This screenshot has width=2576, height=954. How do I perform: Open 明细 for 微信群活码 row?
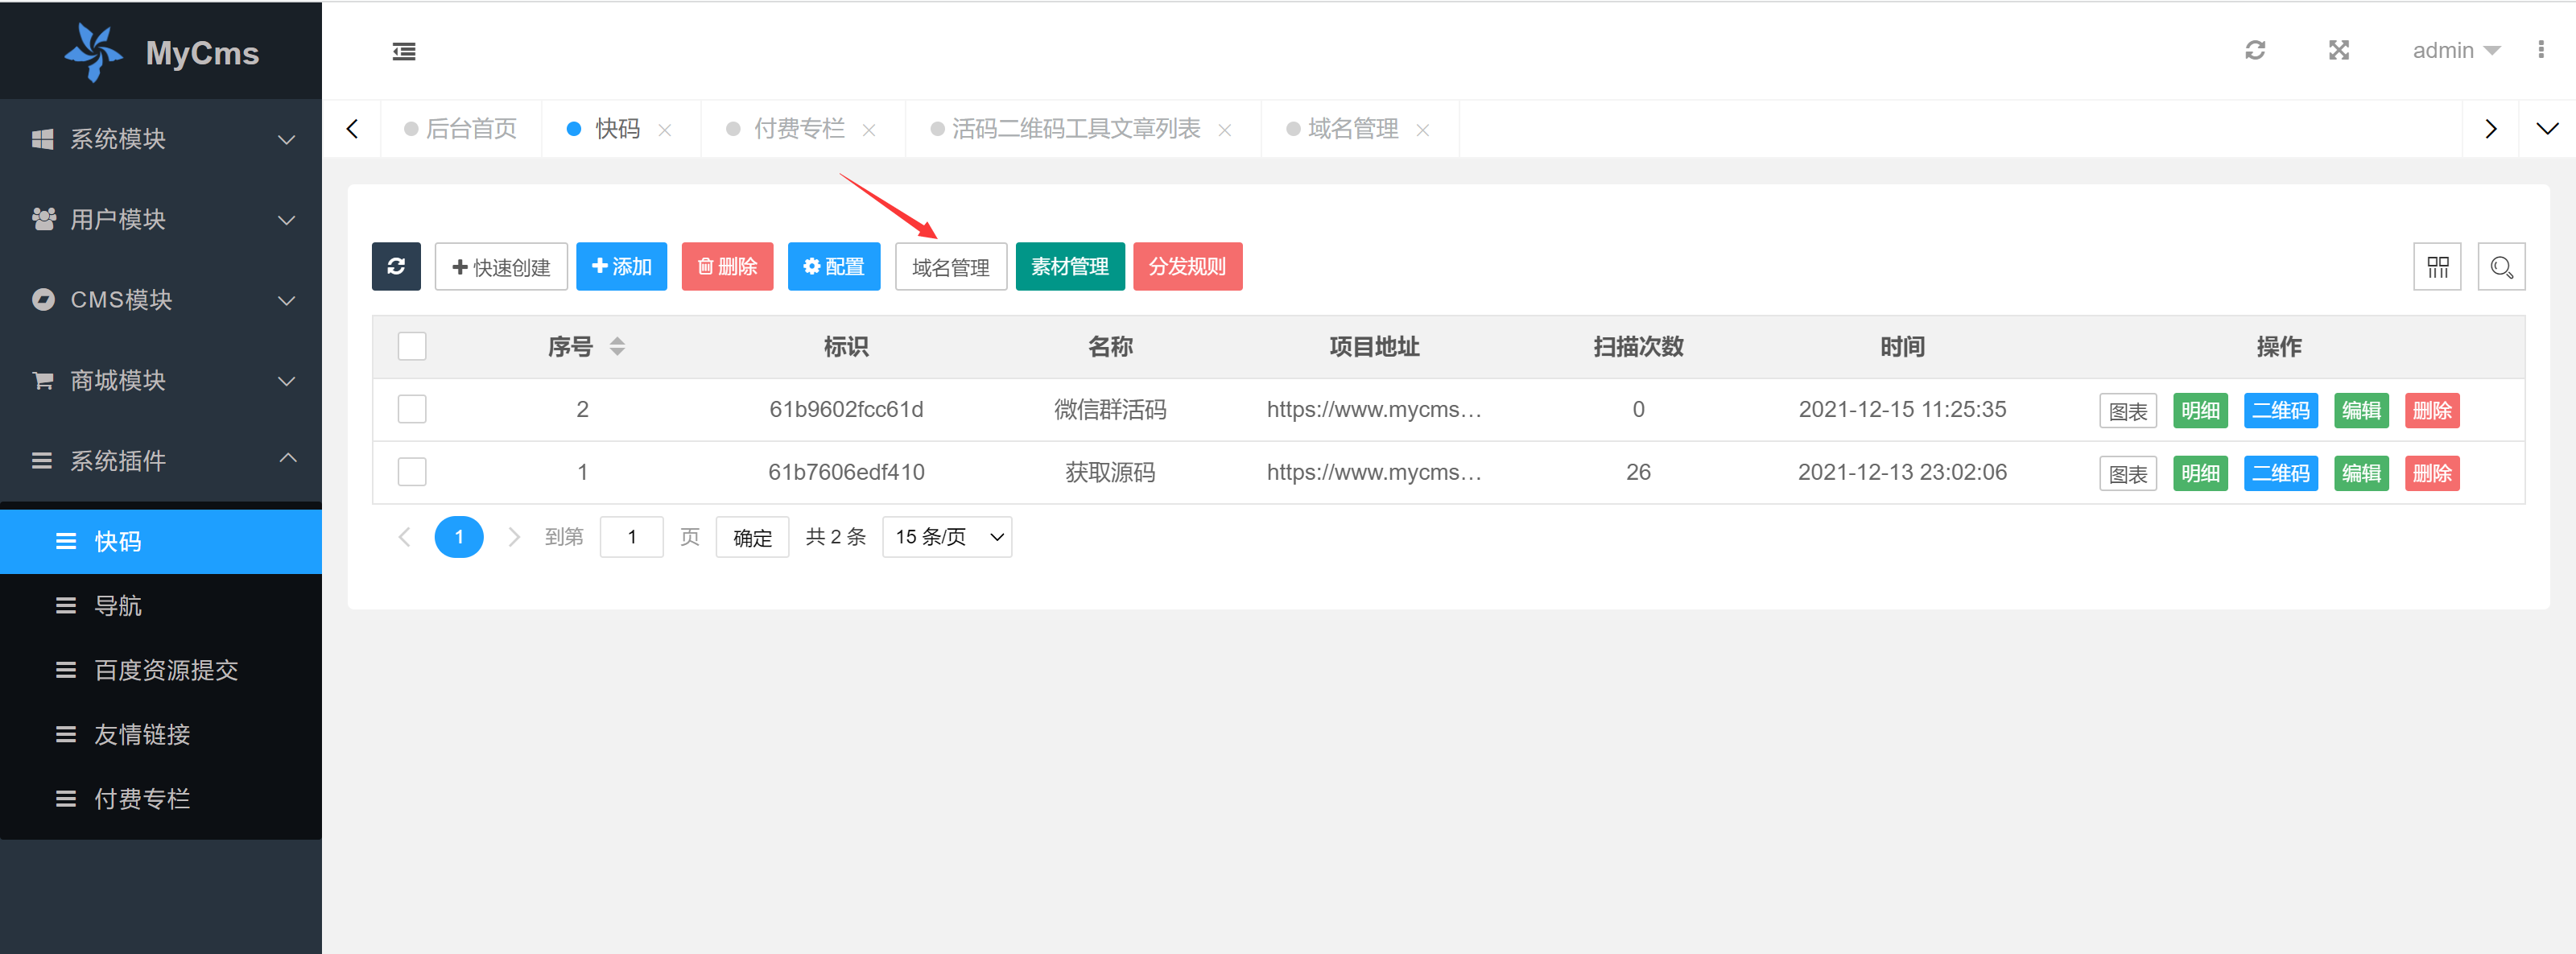click(2200, 410)
